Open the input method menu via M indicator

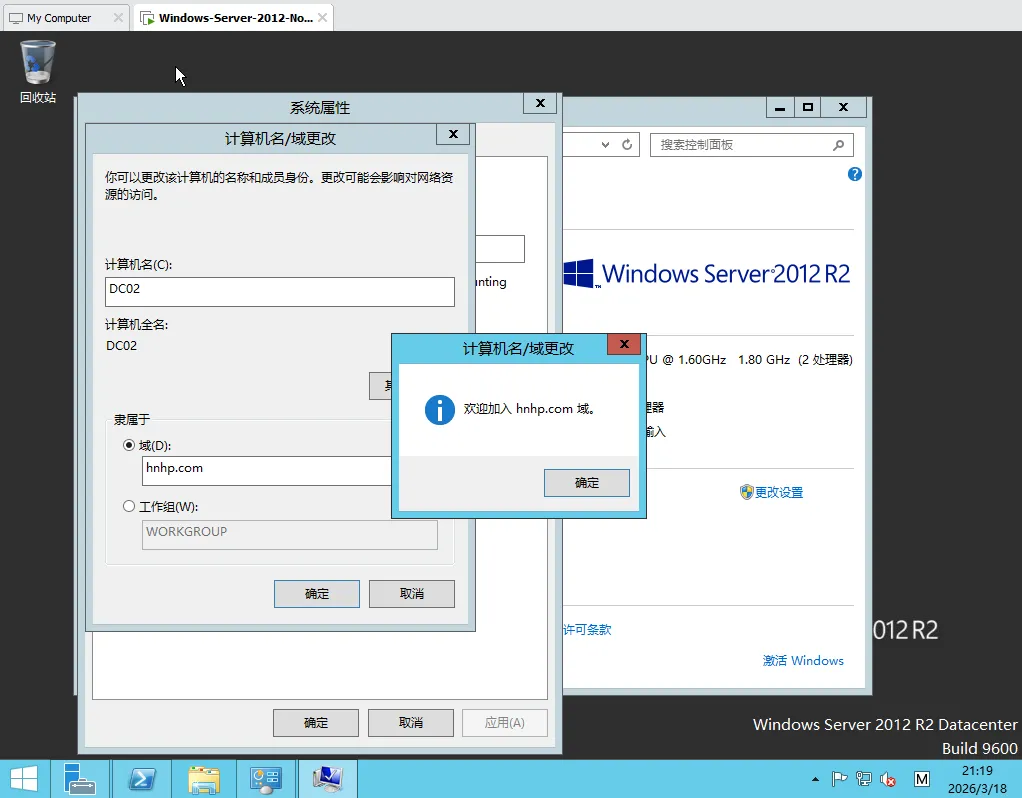[921, 778]
